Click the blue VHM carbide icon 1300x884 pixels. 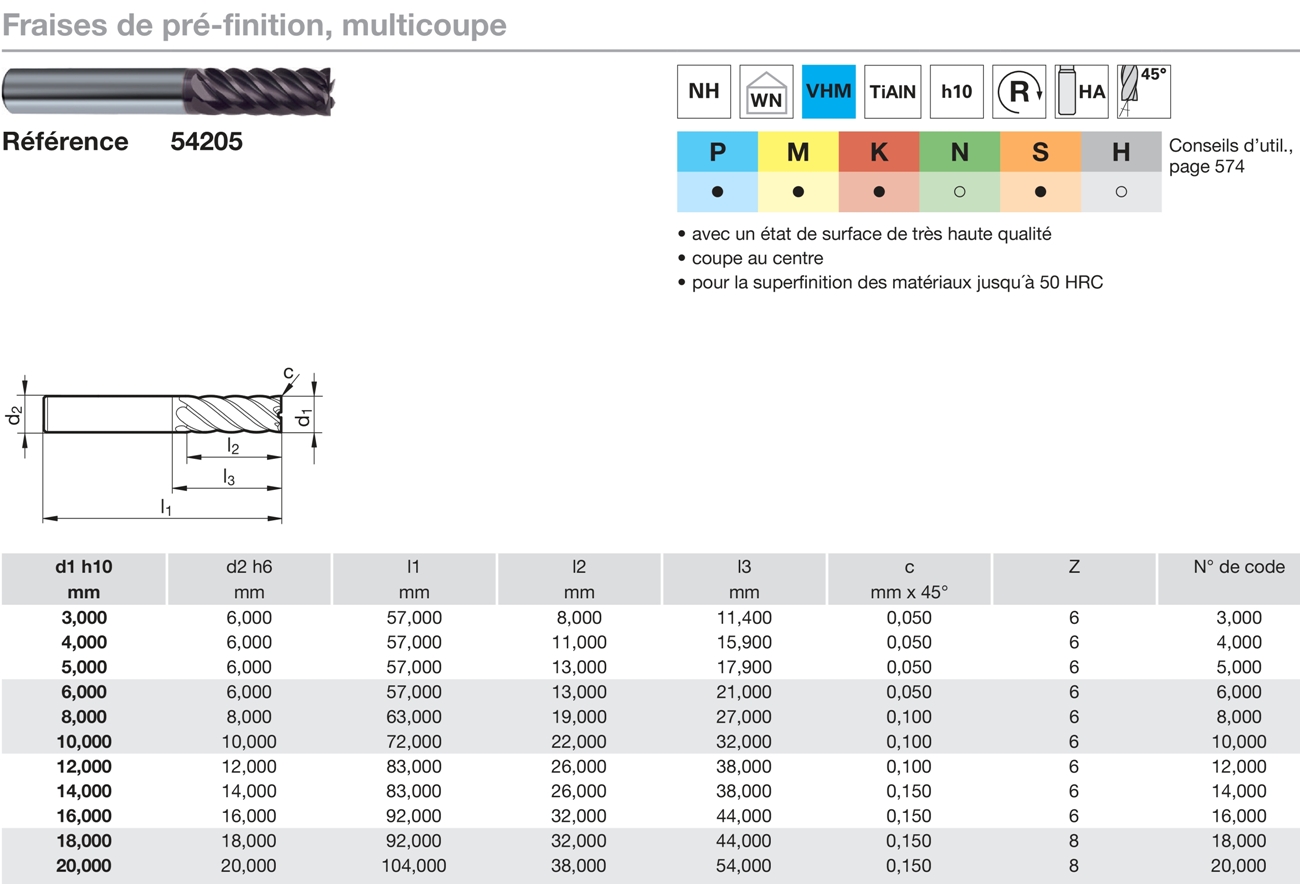click(x=829, y=91)
